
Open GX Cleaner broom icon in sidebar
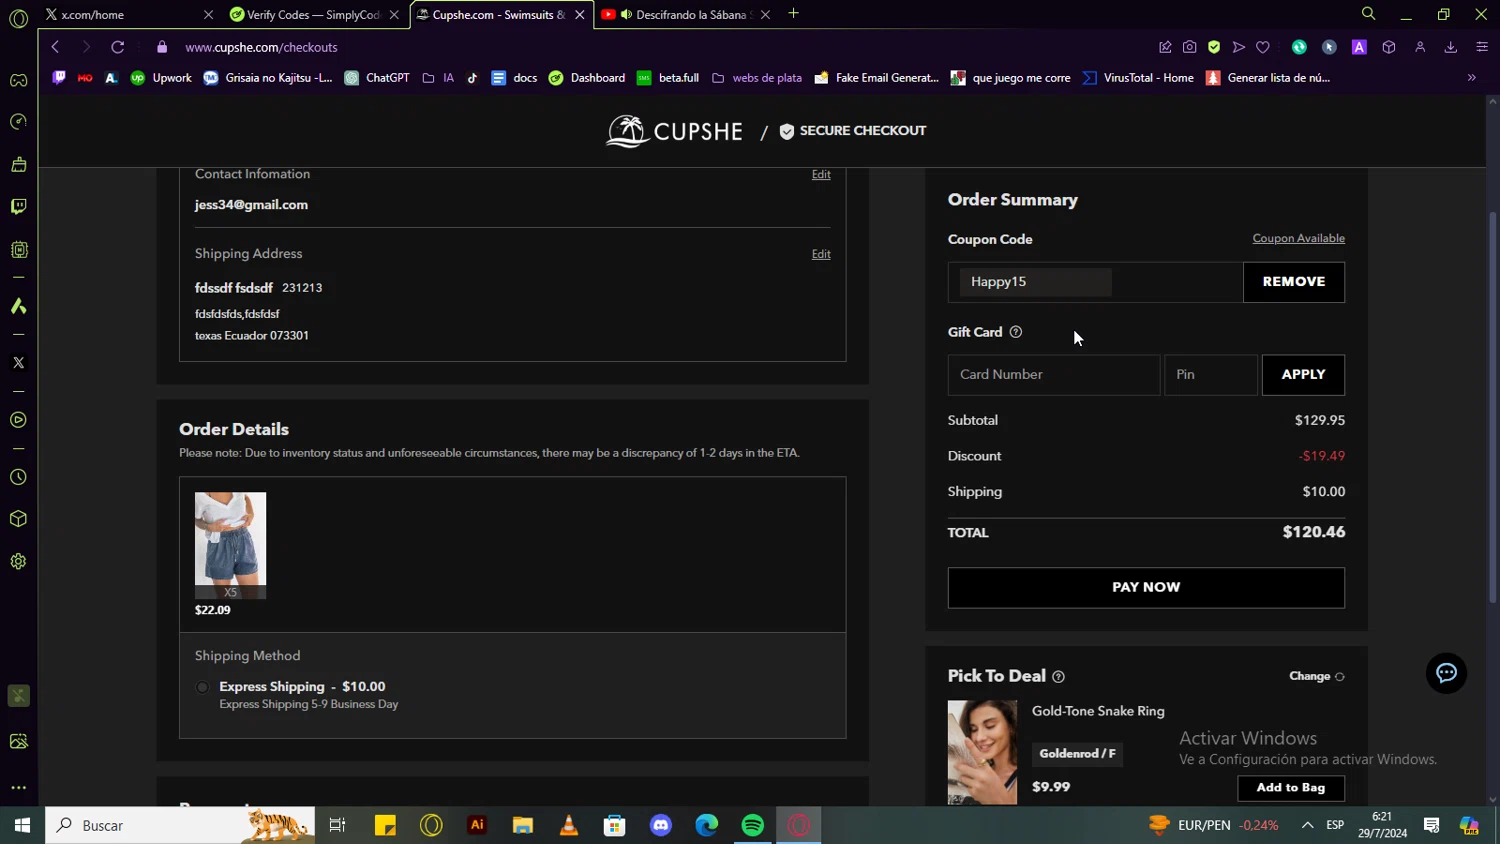pyautogui.click(x=18, y=164)
